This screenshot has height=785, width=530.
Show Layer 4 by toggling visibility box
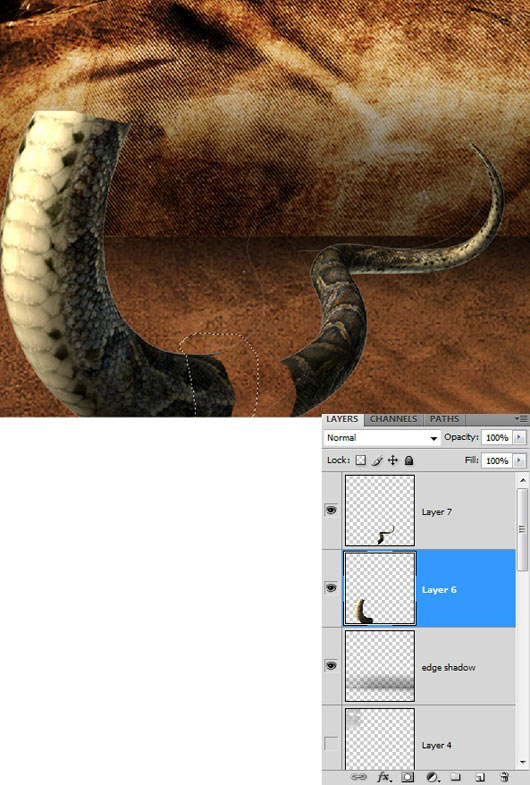[331, 744]
